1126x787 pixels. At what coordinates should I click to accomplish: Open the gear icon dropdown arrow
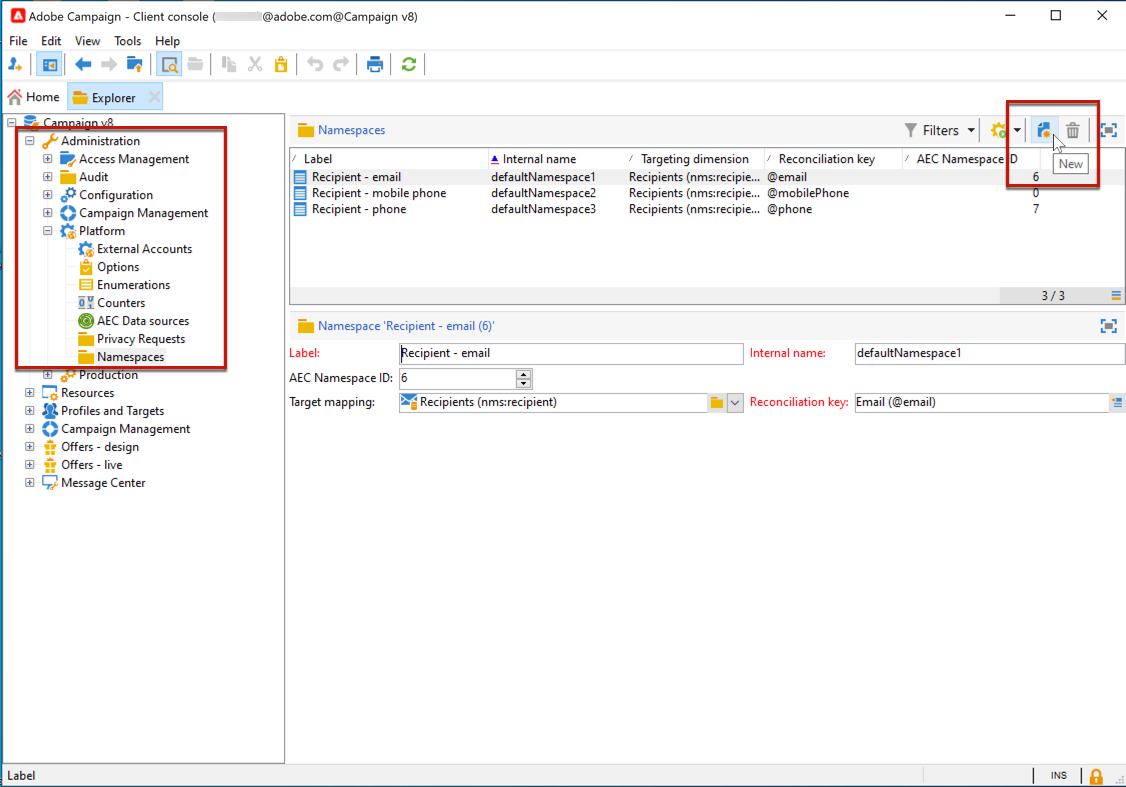[1017, 130]
